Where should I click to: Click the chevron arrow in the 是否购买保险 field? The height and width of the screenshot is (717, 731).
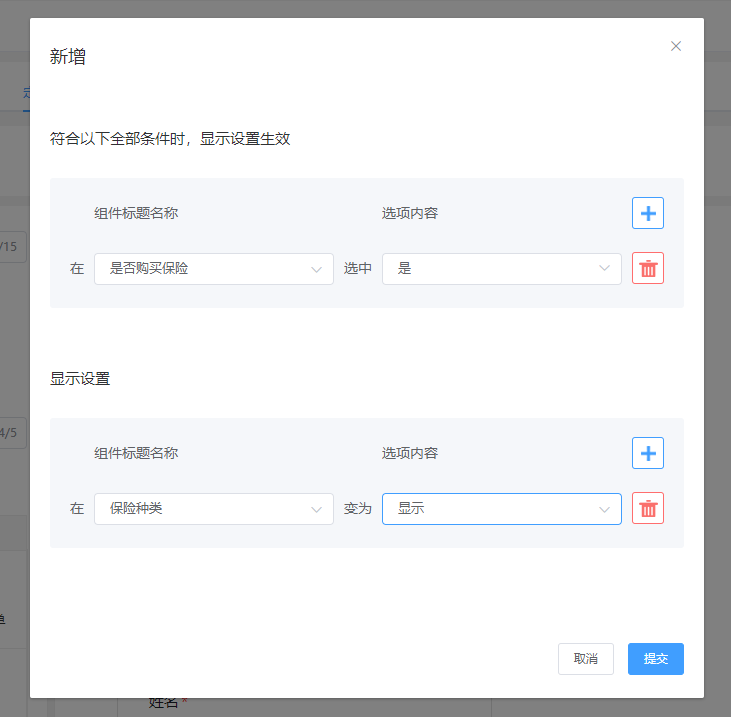pos(317,269)
